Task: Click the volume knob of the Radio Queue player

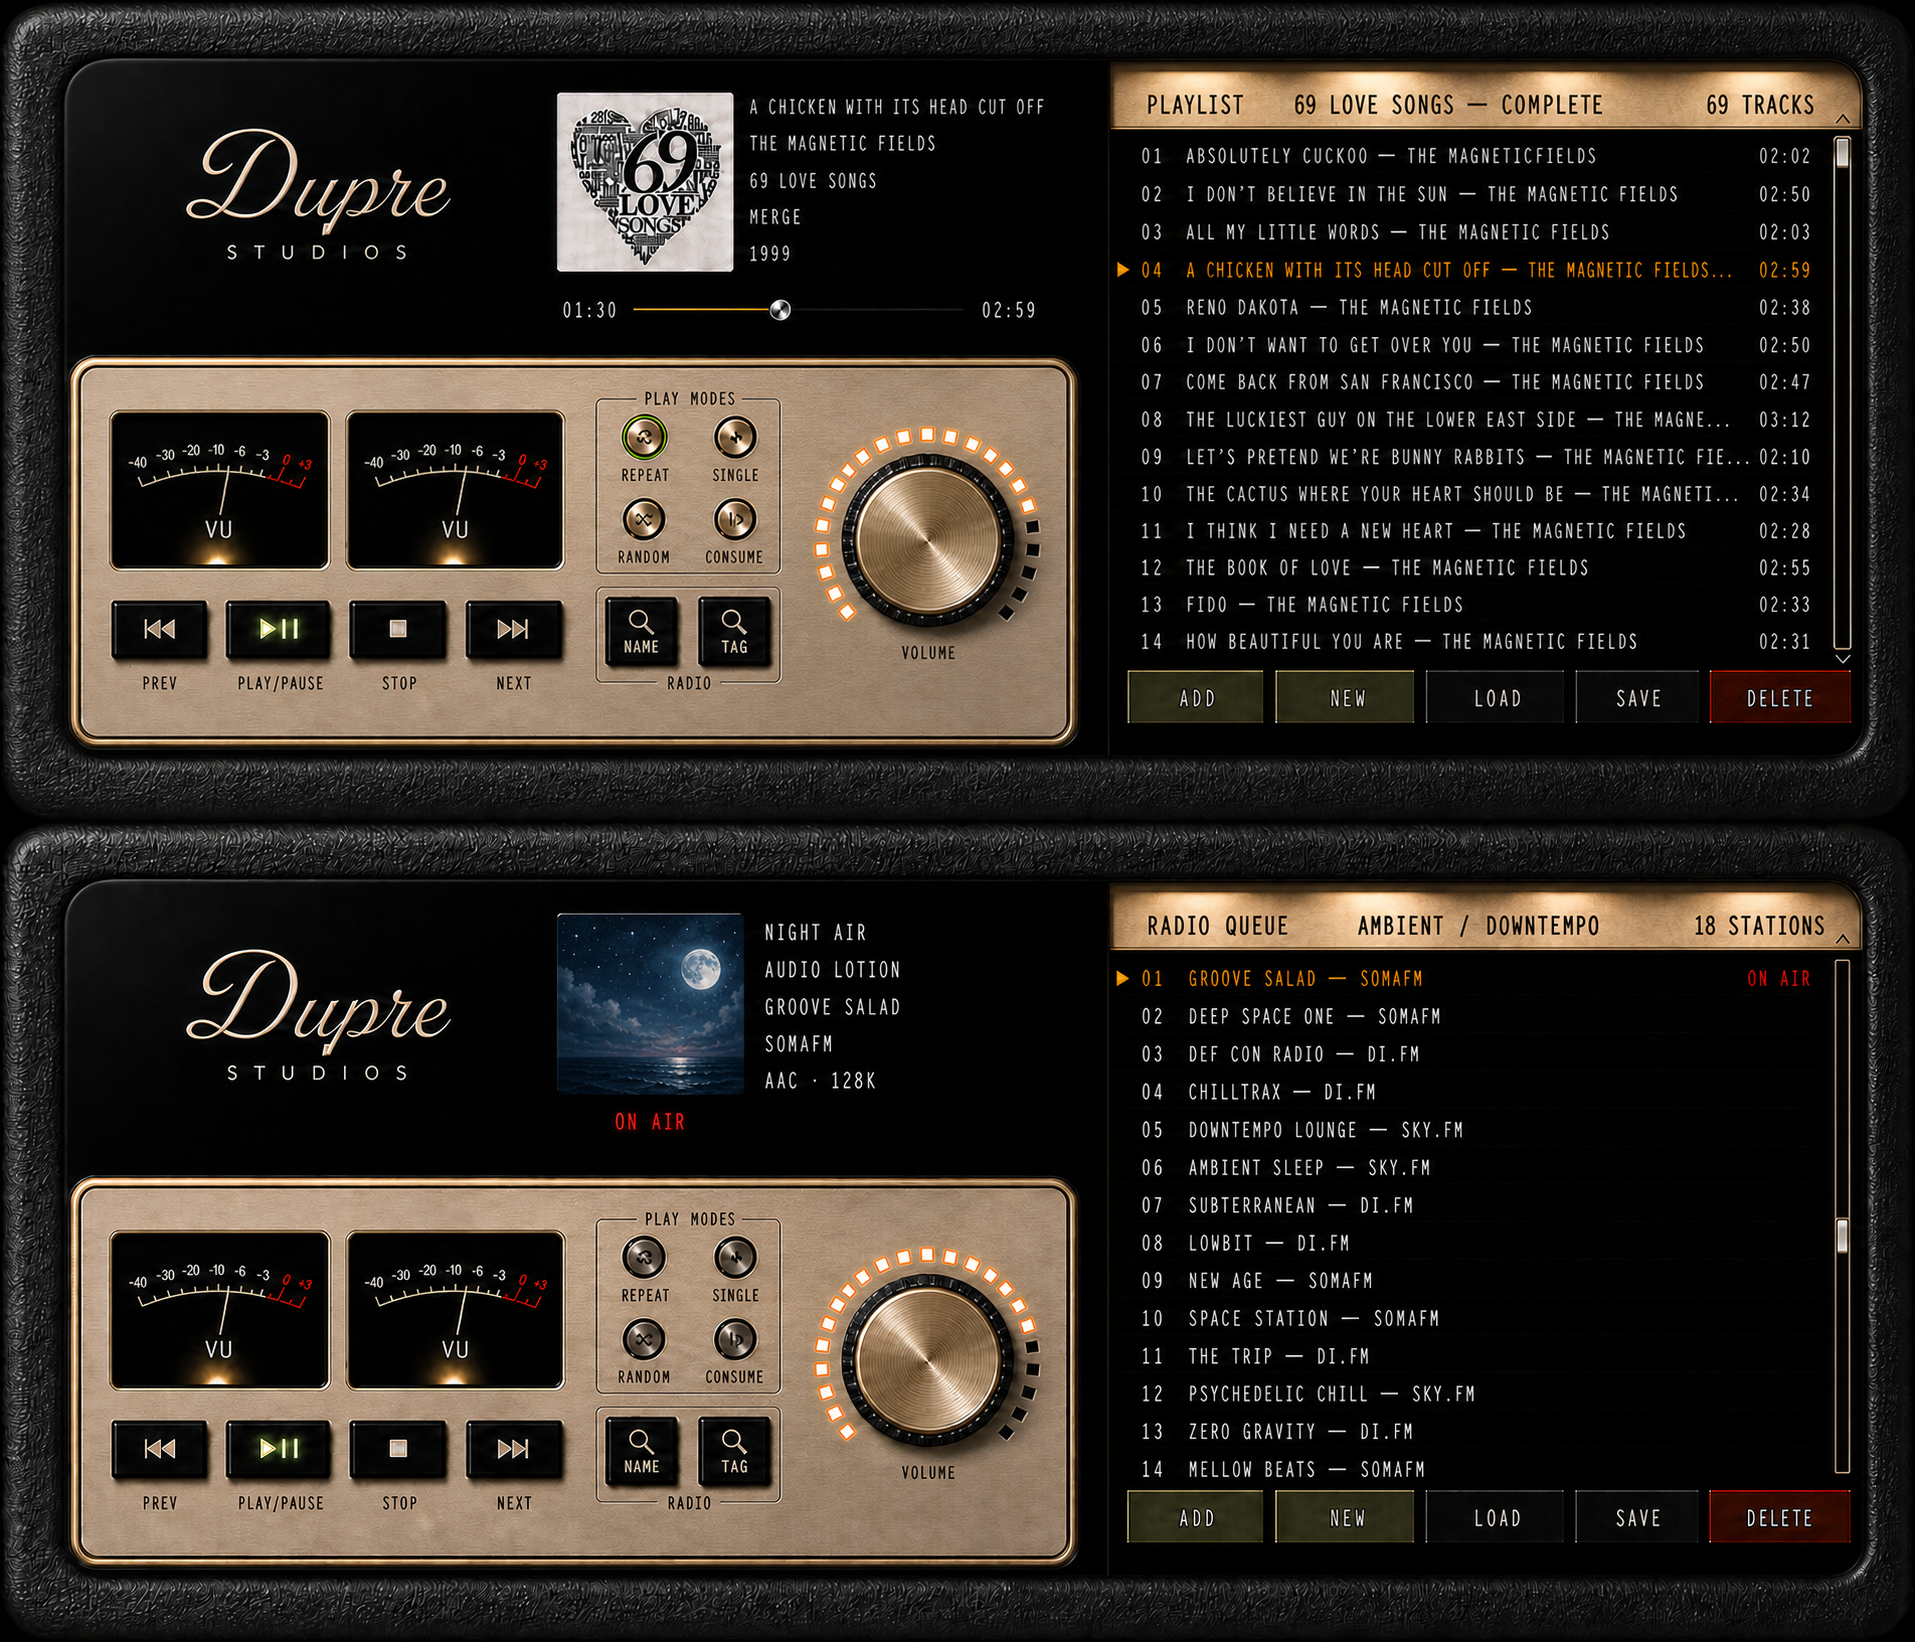Action: (928, 1361)
